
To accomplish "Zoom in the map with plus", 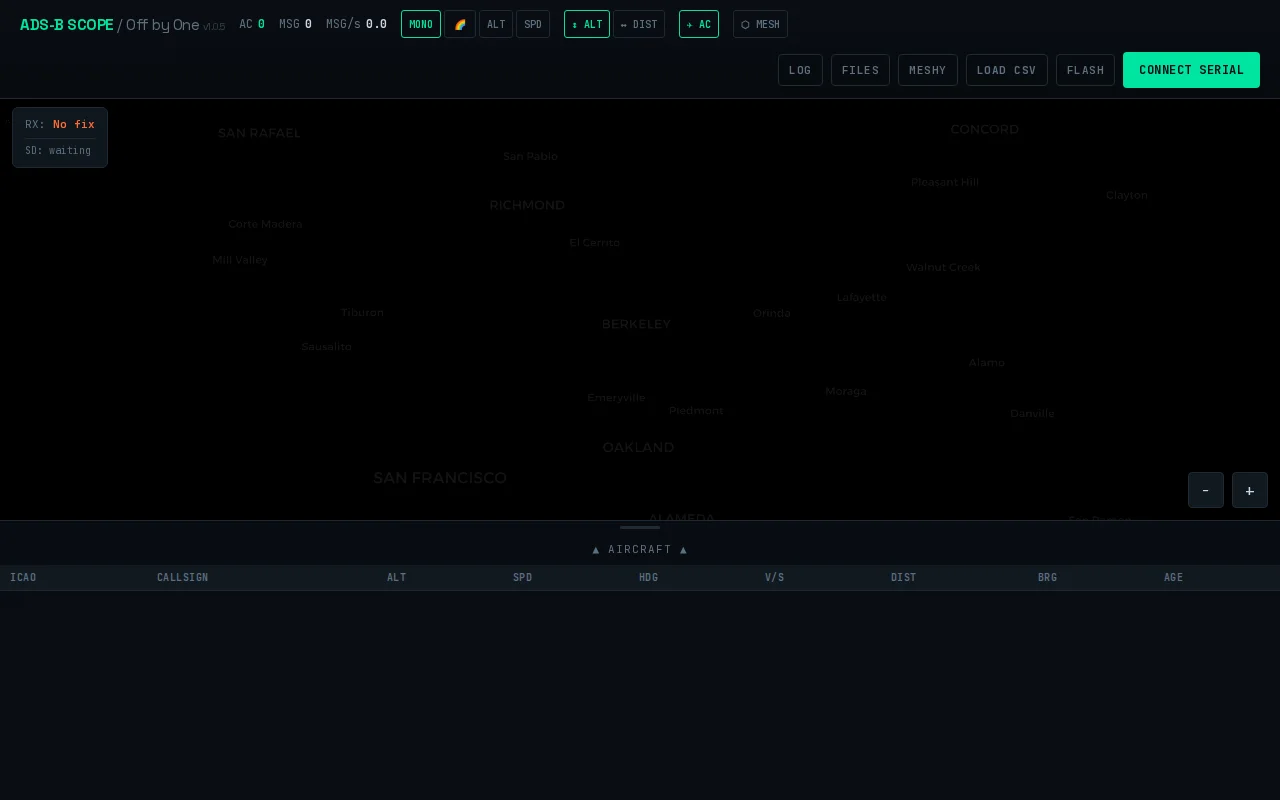I will [1250, 490].
